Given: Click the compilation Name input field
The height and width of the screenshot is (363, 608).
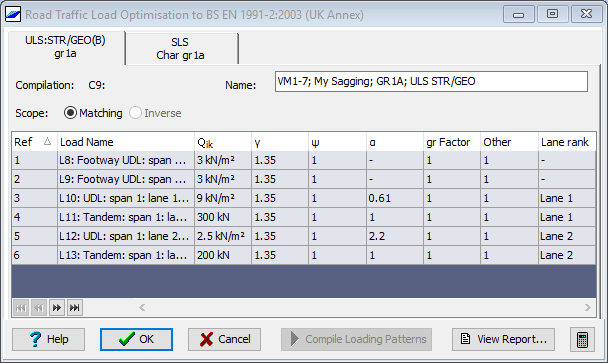Looking at the screenshot, I should point(431,81).
